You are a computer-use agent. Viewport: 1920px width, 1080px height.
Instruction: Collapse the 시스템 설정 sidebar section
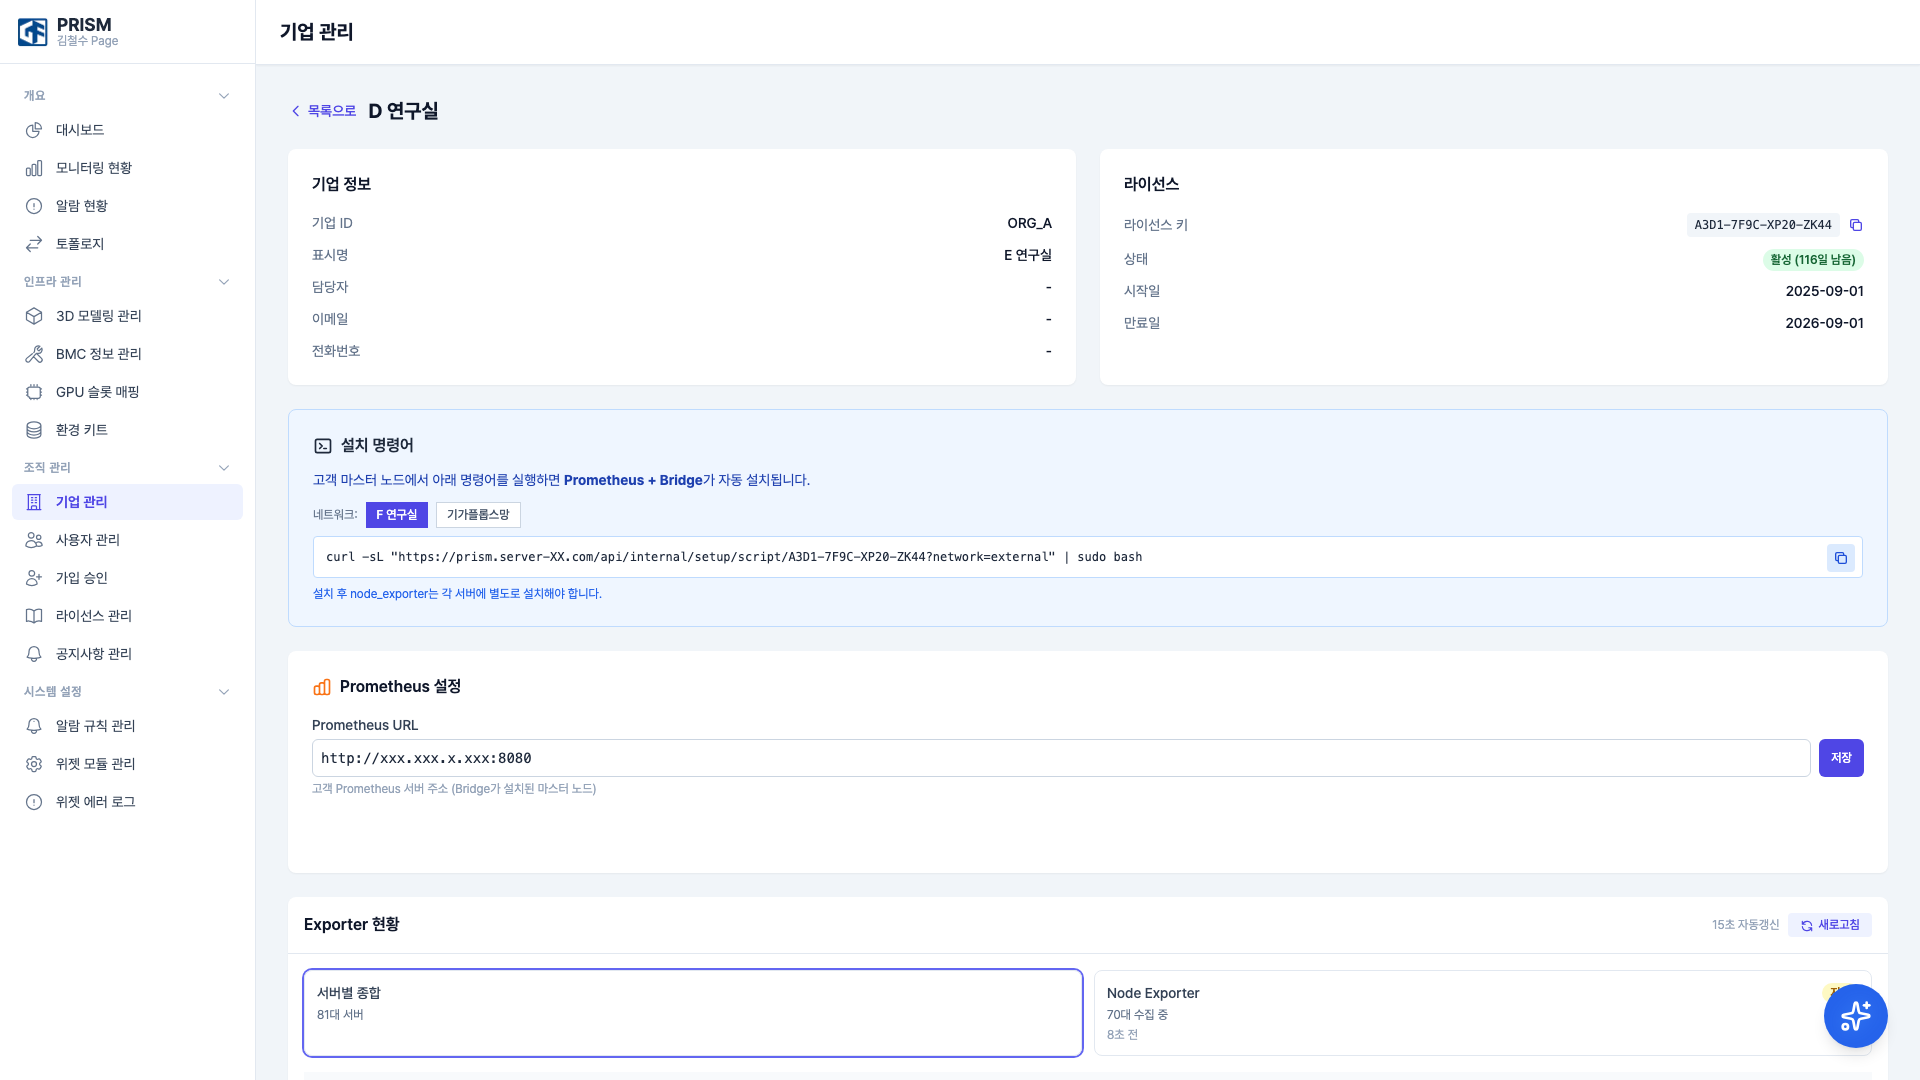224,692
